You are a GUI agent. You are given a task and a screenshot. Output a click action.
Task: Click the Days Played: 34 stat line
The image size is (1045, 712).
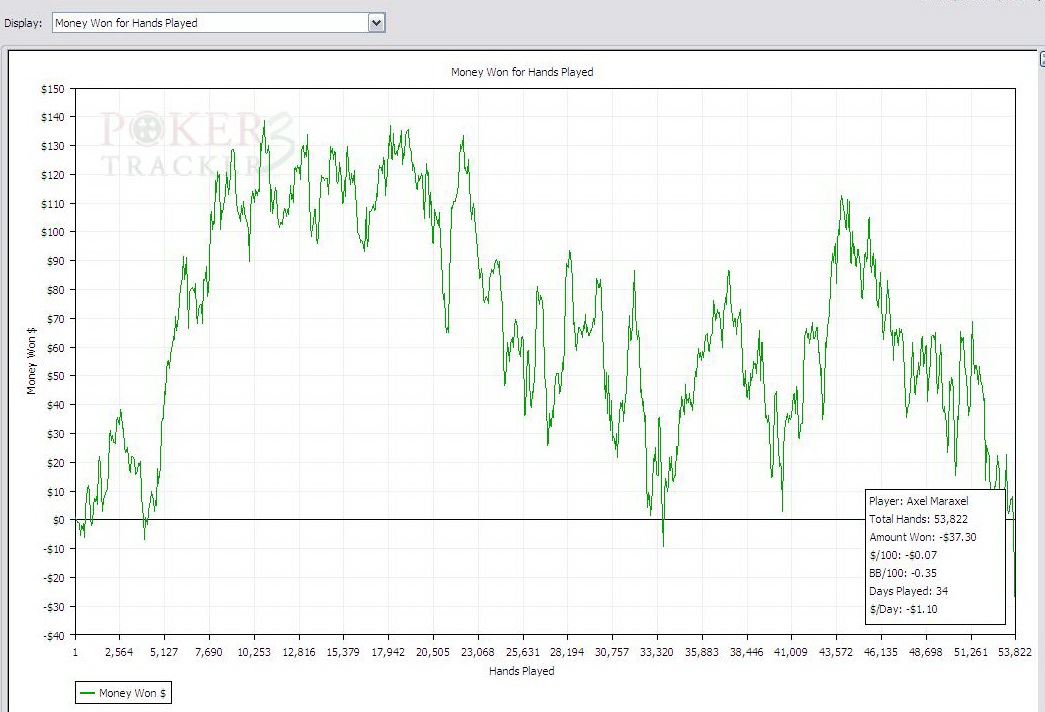pyautogui.click(x=908, y=591)
